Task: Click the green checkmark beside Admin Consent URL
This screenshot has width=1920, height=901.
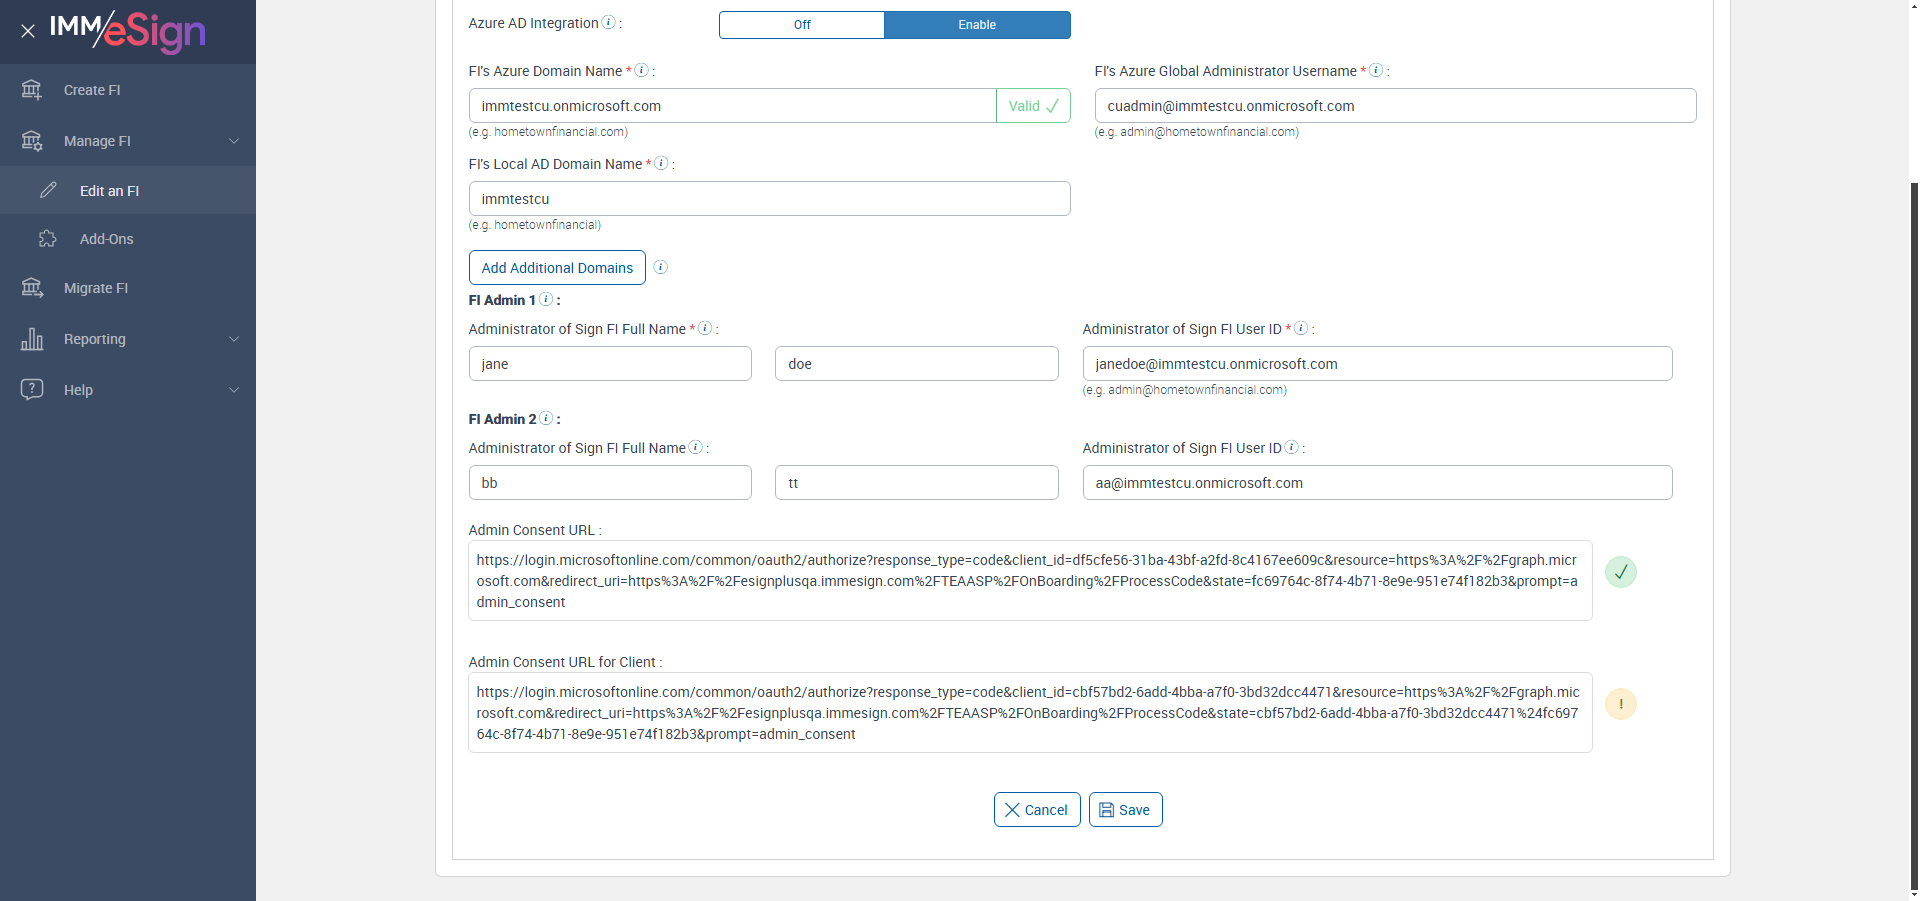Action: click(x=1620, y=572)
